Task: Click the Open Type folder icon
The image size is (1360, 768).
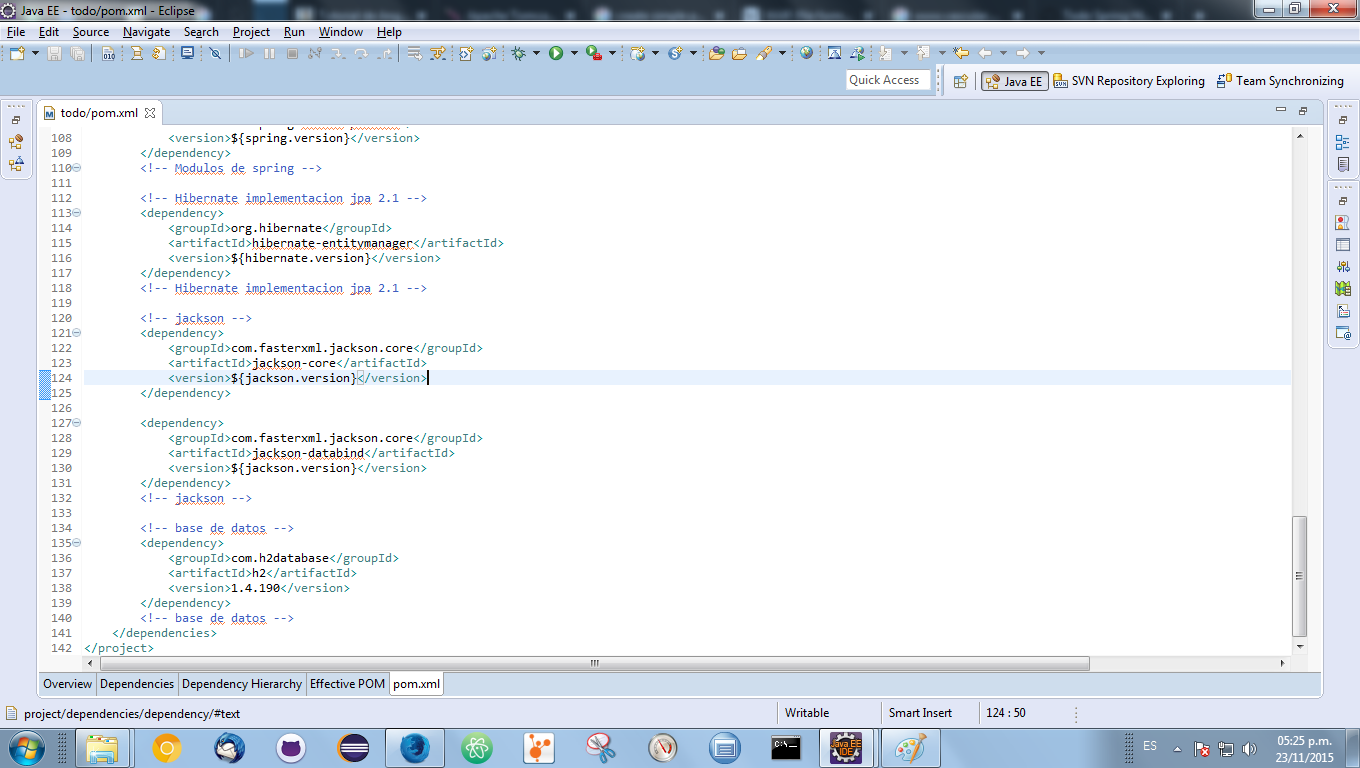Action: pyautogui.click(x=717, y=53)
